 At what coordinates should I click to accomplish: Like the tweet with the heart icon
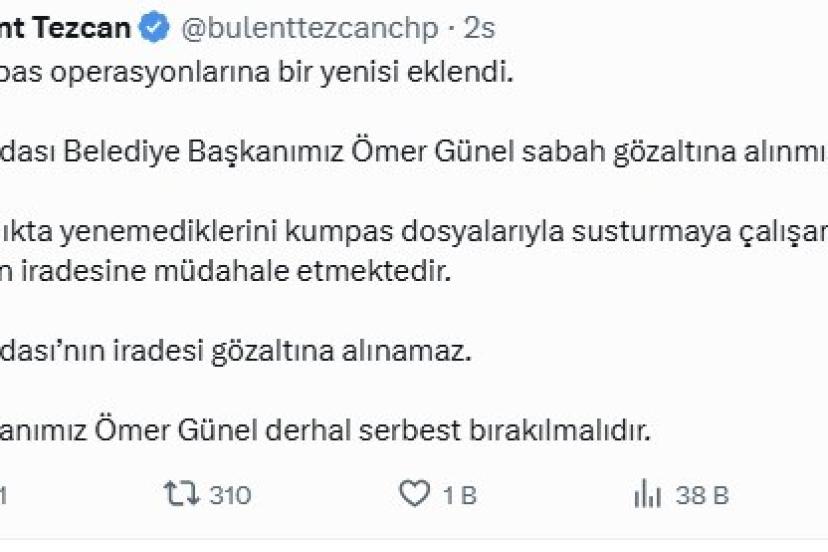point(412,494)
